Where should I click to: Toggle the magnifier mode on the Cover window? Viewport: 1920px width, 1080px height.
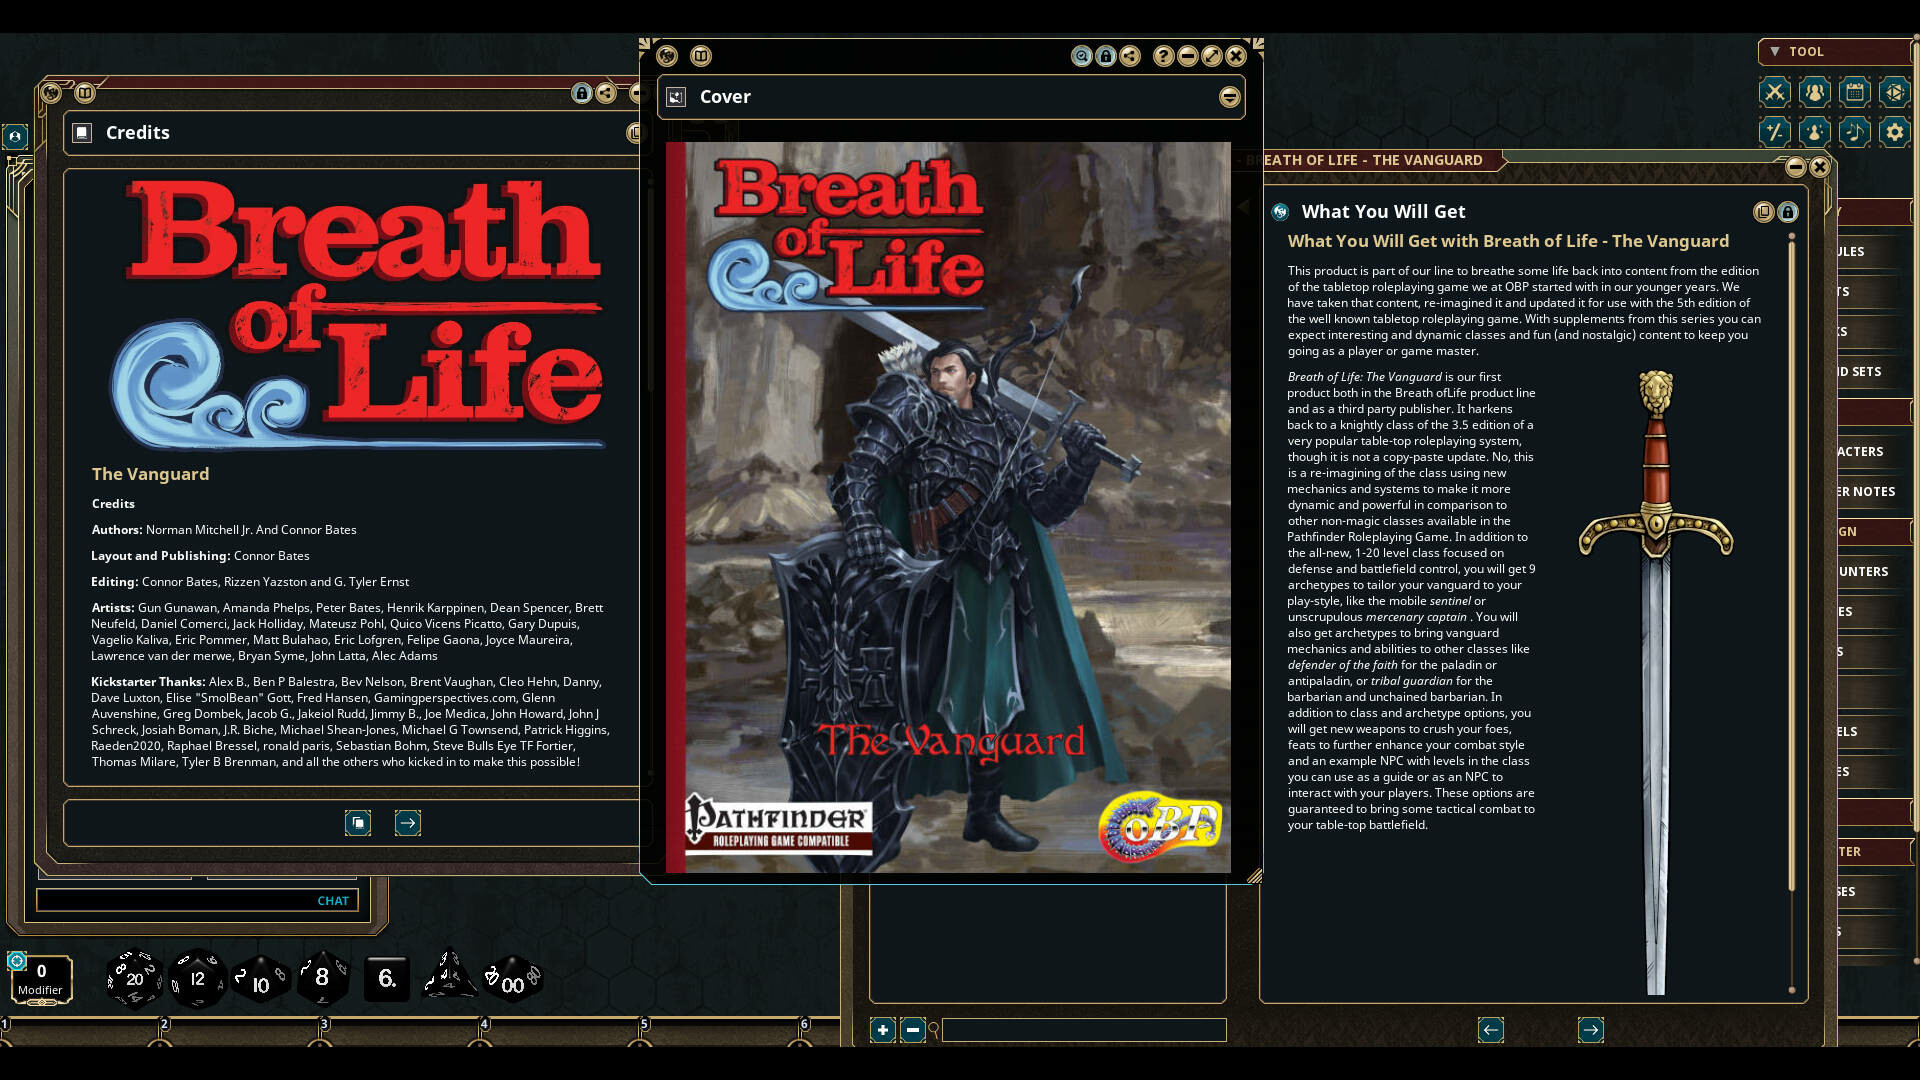[x=1081, y=57]
